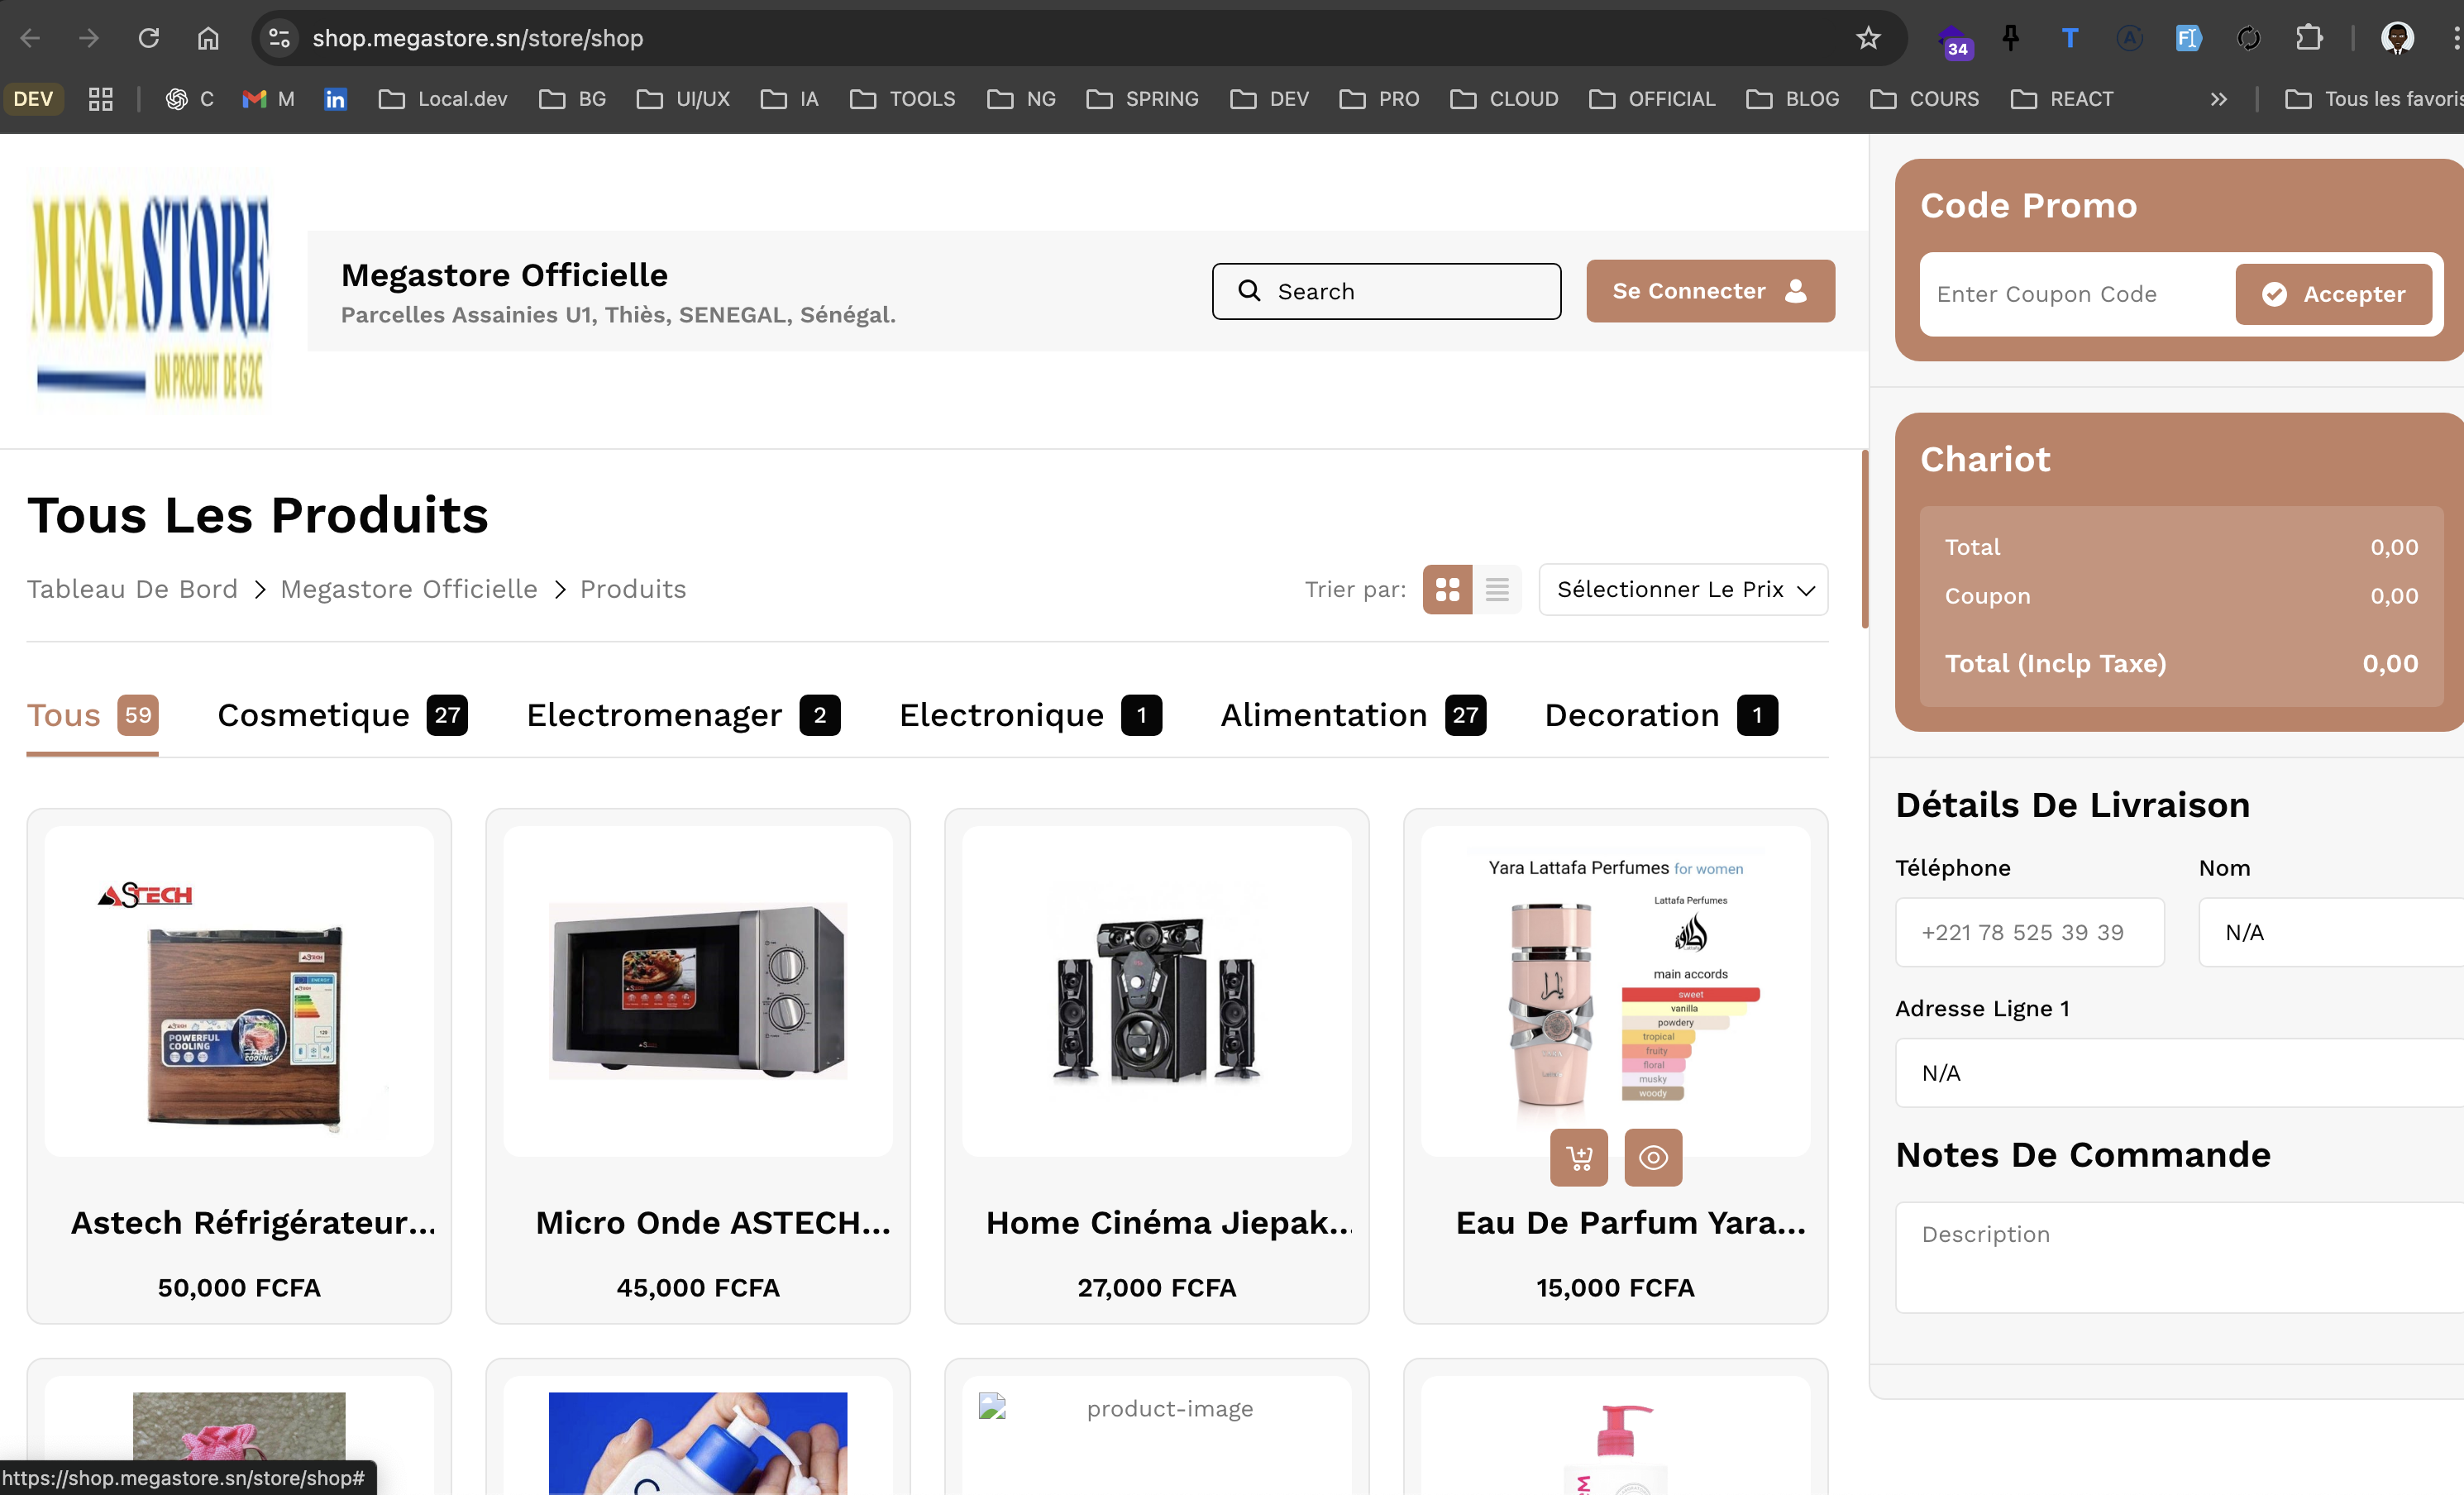Click the browser reload icon
This screenshot has width=2464, height=1495.
[149, 38]
